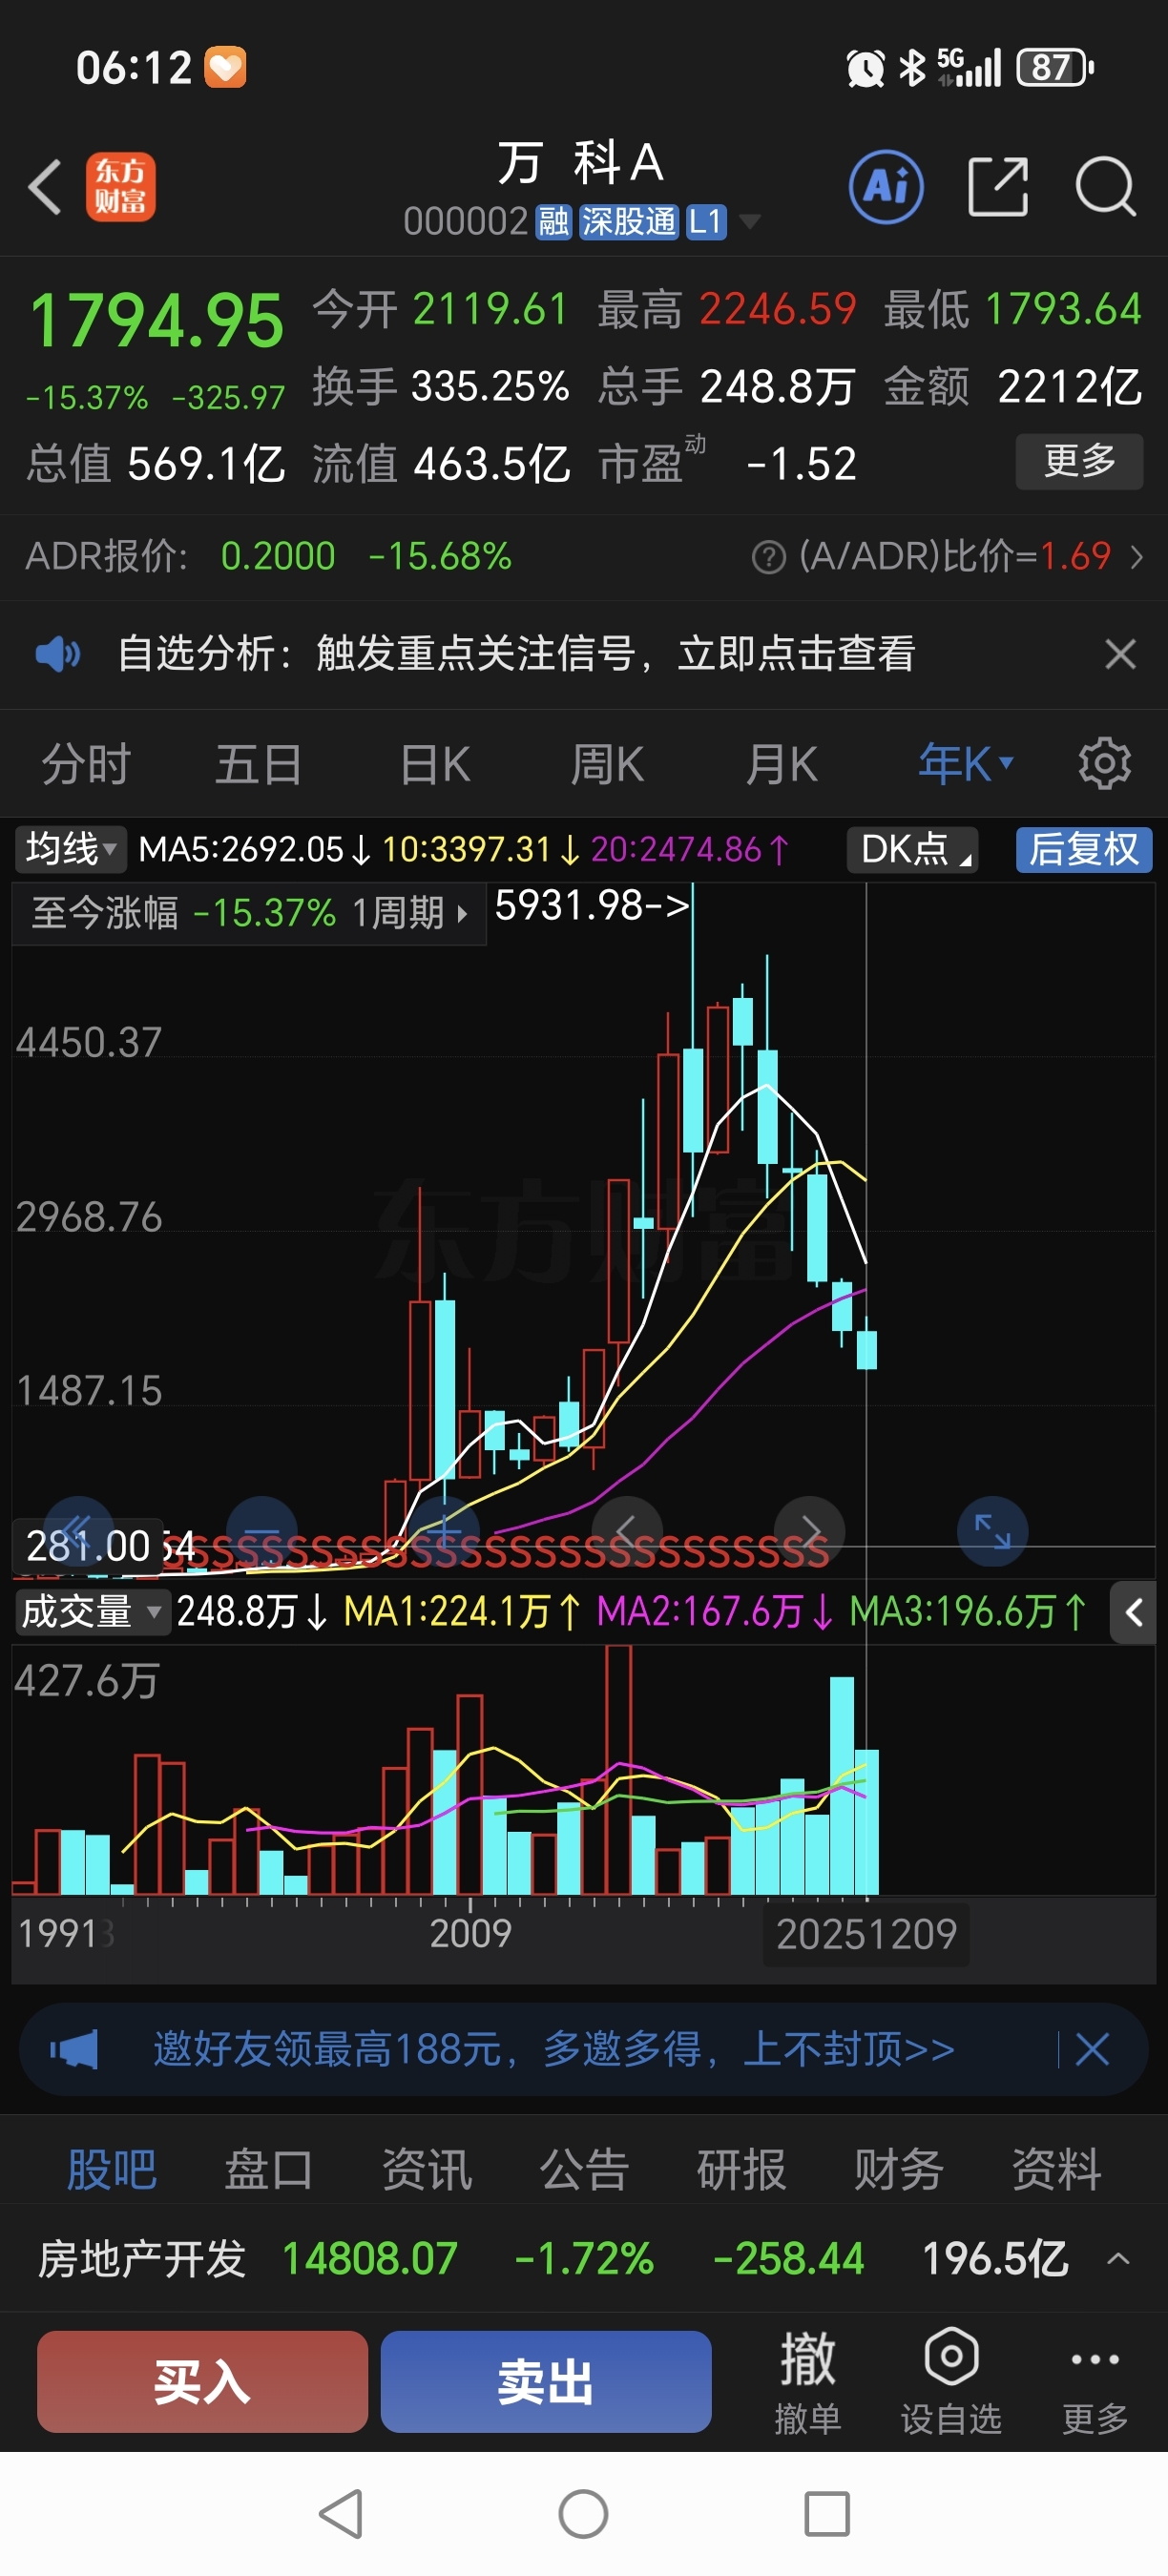Open chart settings gear icon
Viewport: 1168px width, 2576px height.
point(1104,764)
